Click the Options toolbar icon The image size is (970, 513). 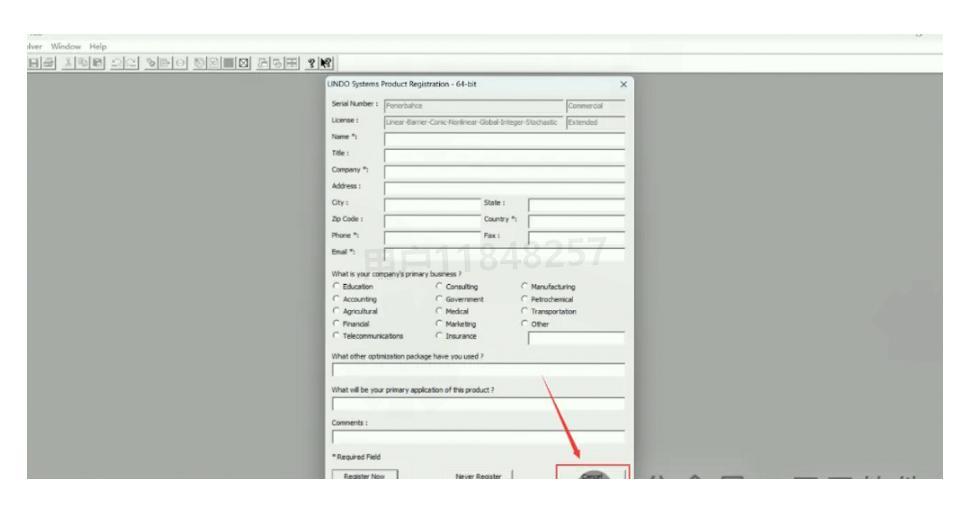coord(243,63)
